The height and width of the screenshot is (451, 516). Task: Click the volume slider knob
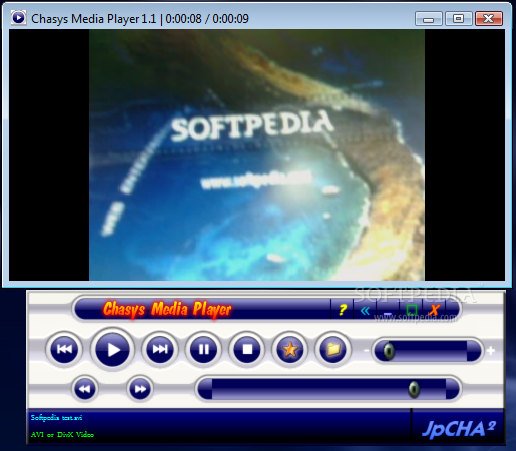click(x=389, y=351)
